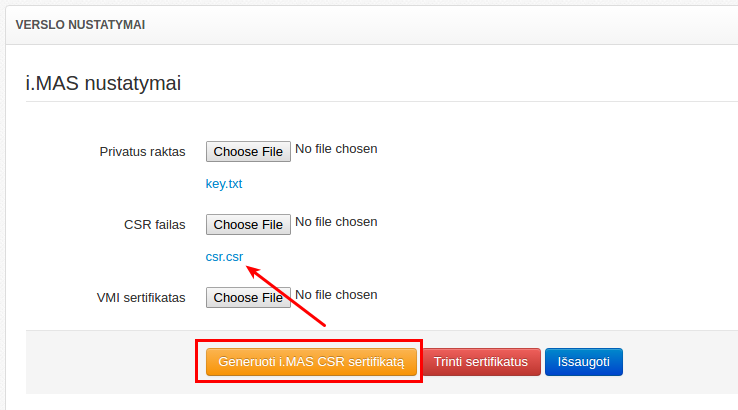Click the Privatus raktas field label
Image resolution: width=738 pixels, height=410 pixels.
point(142,152)
